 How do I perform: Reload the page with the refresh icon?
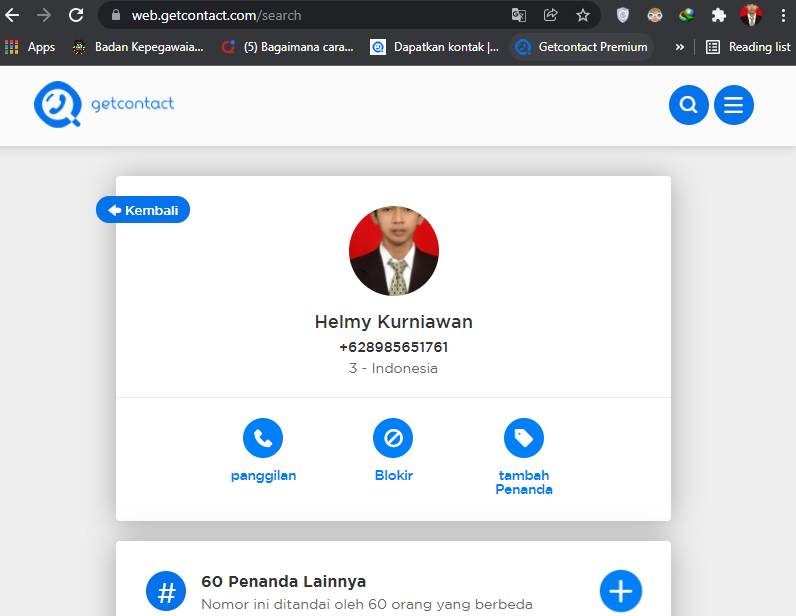click(76, 15)
